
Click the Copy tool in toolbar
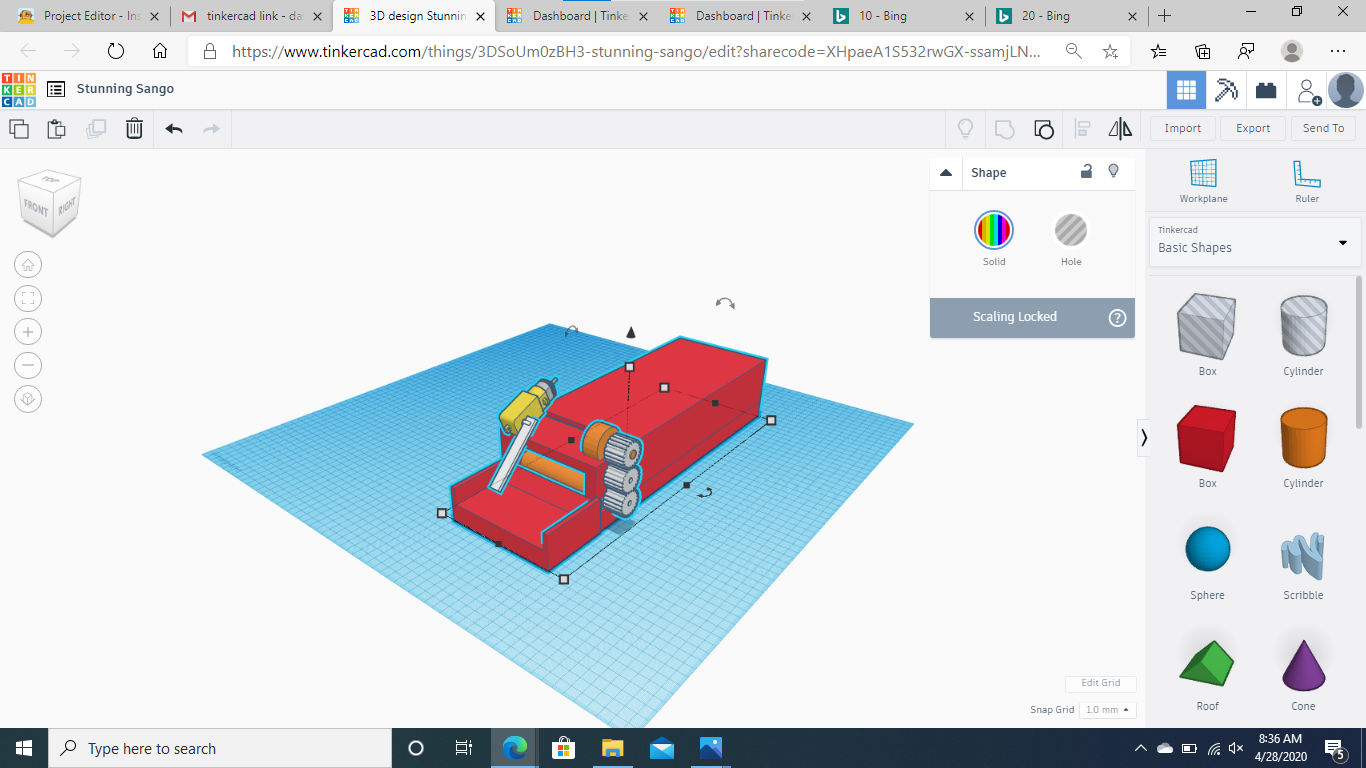tap(19, 128)
